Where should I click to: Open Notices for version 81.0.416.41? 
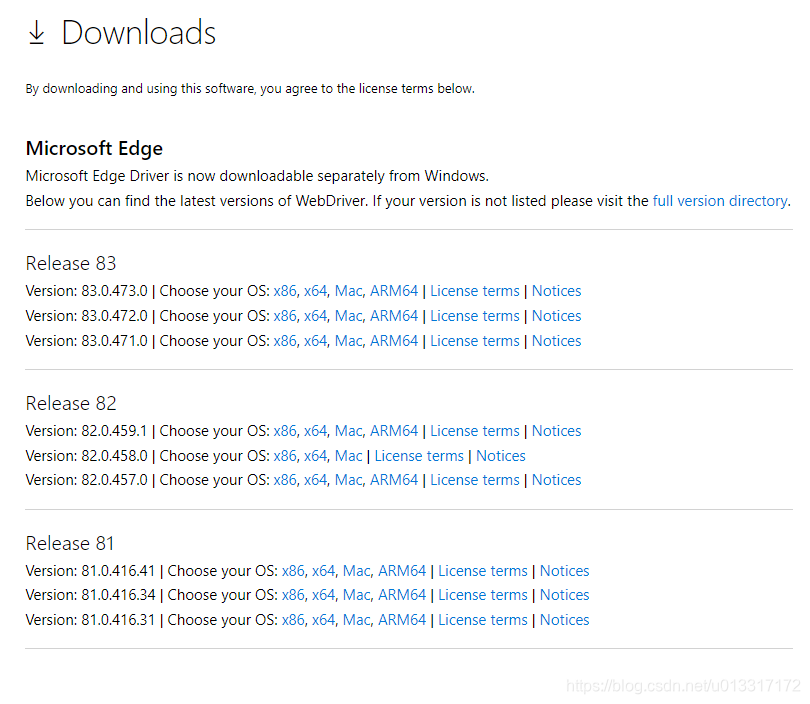(x=565, y=571)
